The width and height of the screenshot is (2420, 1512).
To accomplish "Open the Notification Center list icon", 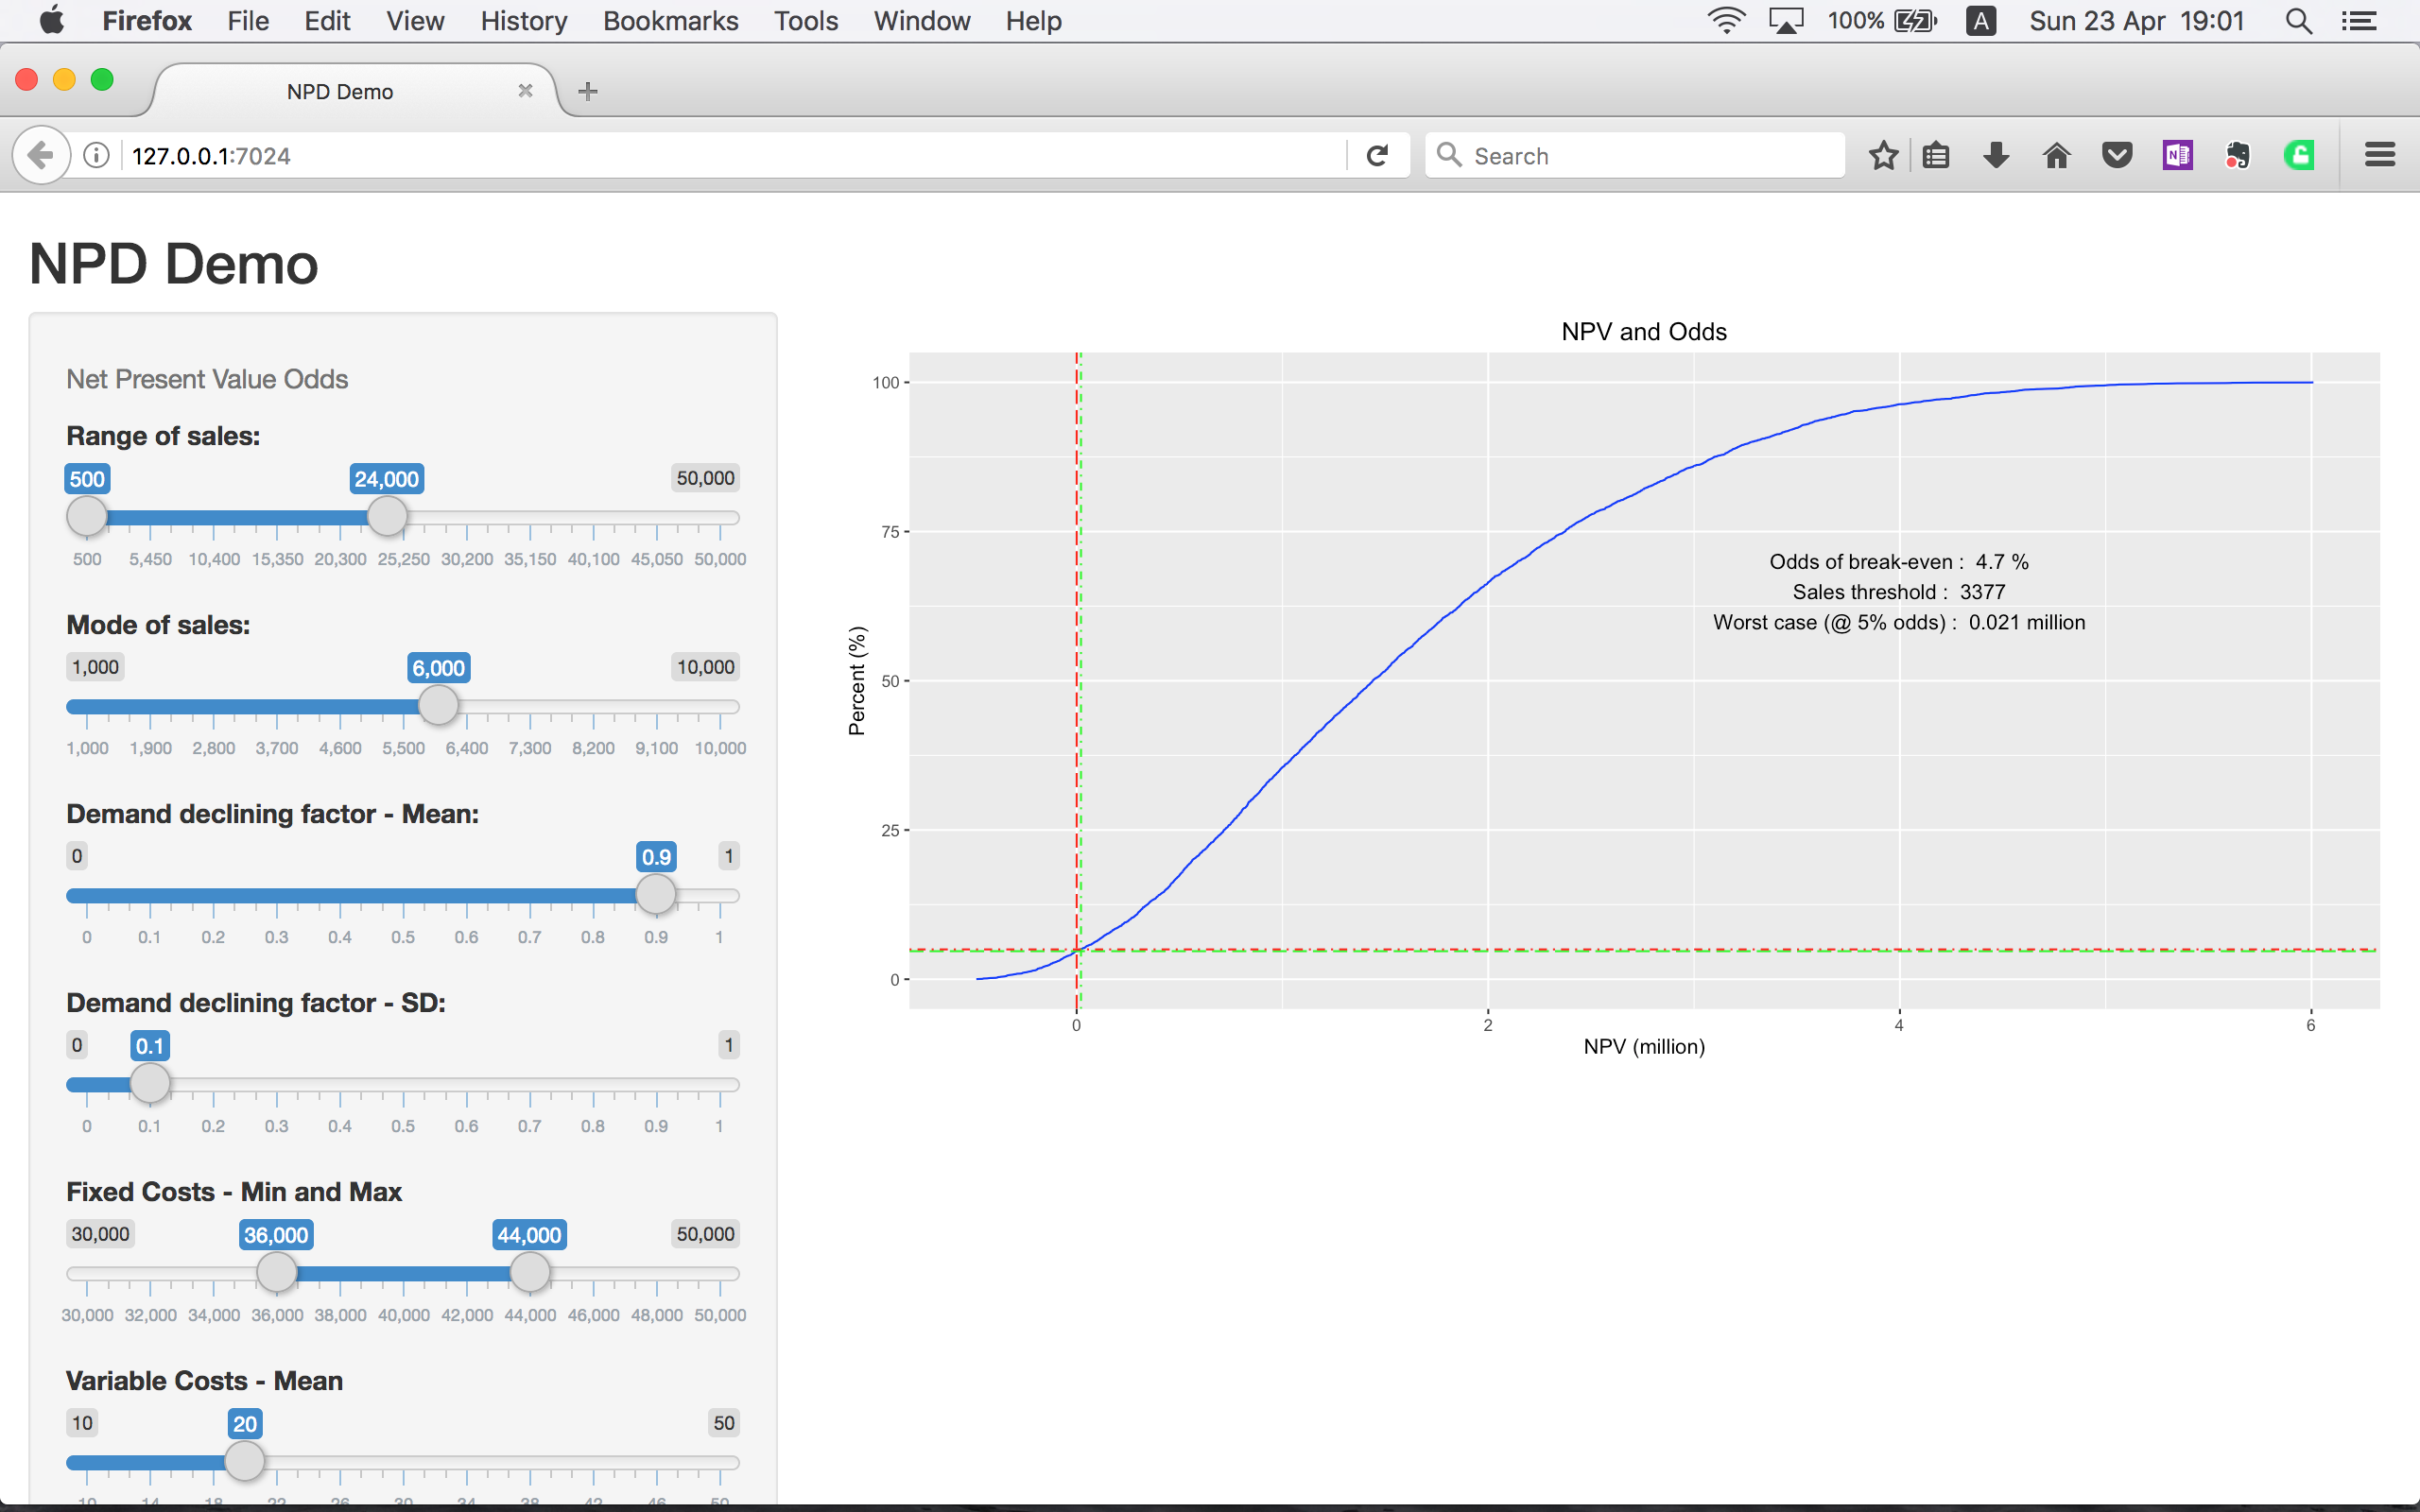I will 2359,20.
